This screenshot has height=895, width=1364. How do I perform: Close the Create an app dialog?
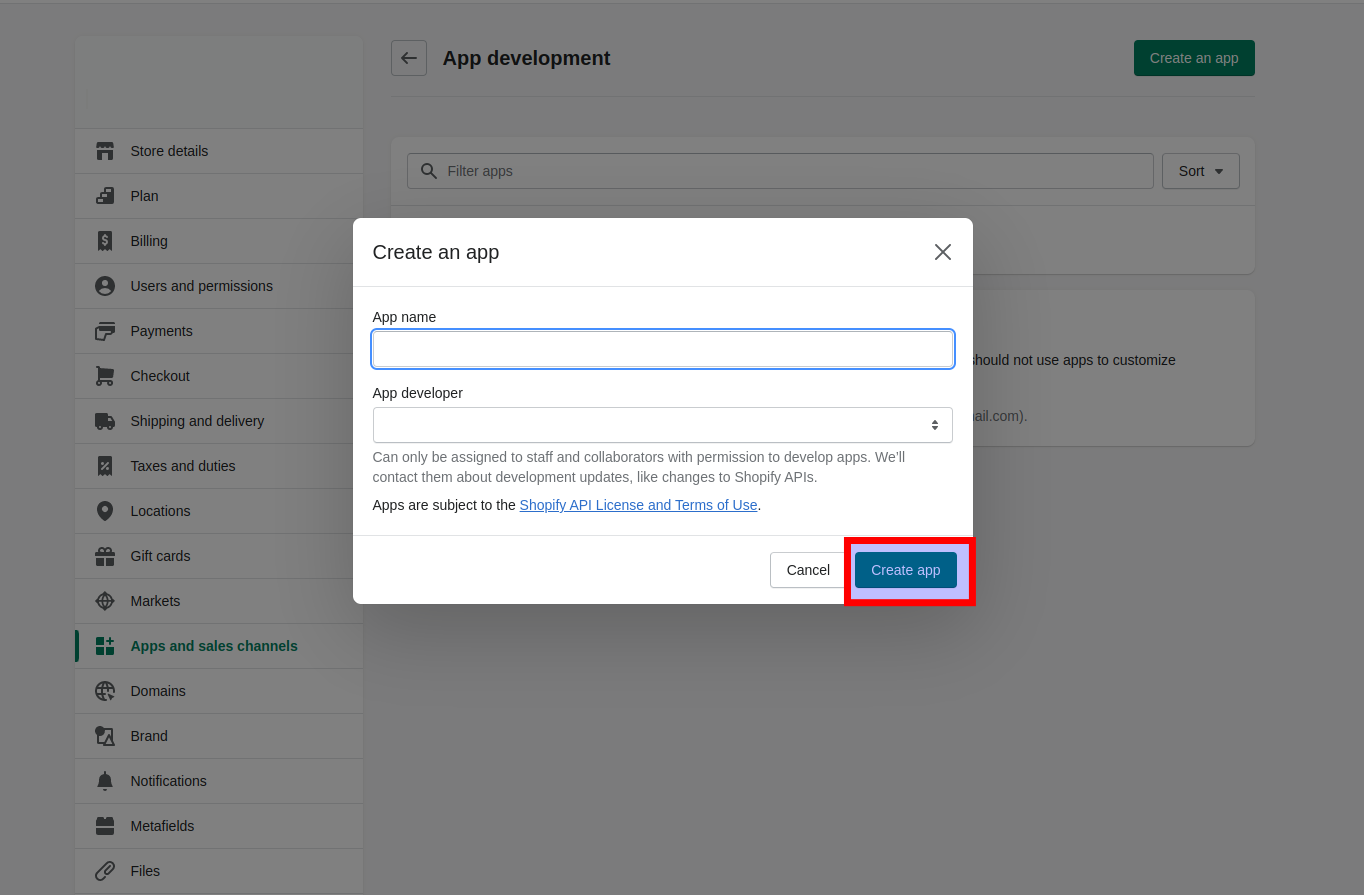(x=942, y=252)
